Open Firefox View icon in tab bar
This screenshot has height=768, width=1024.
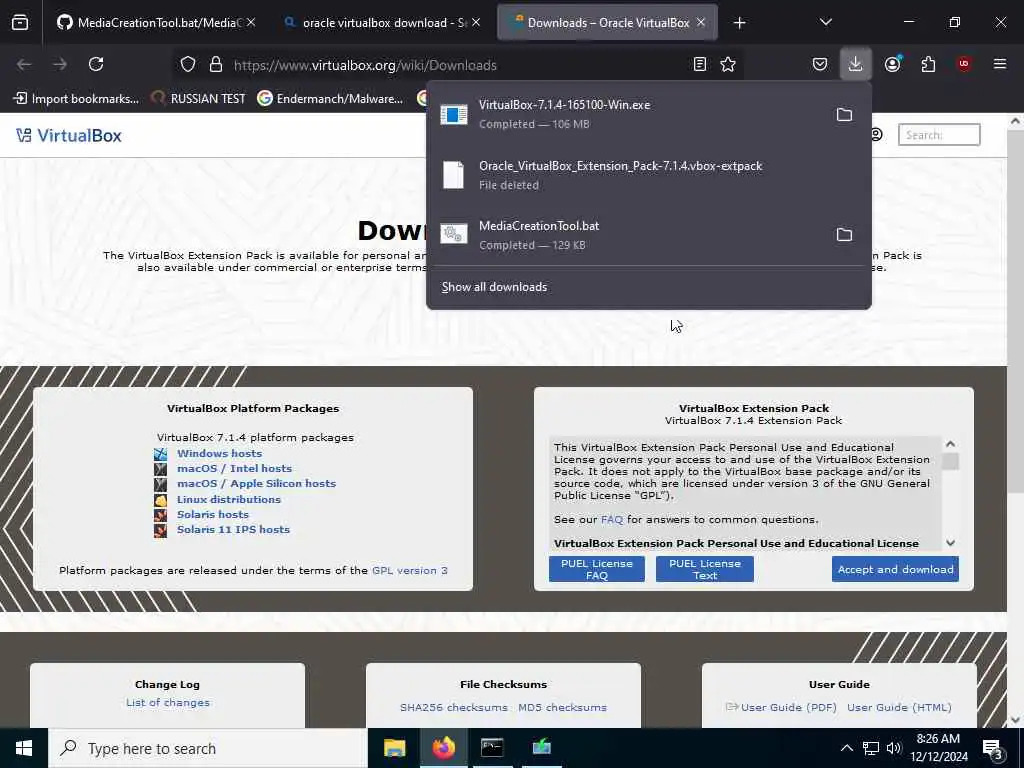20,22
